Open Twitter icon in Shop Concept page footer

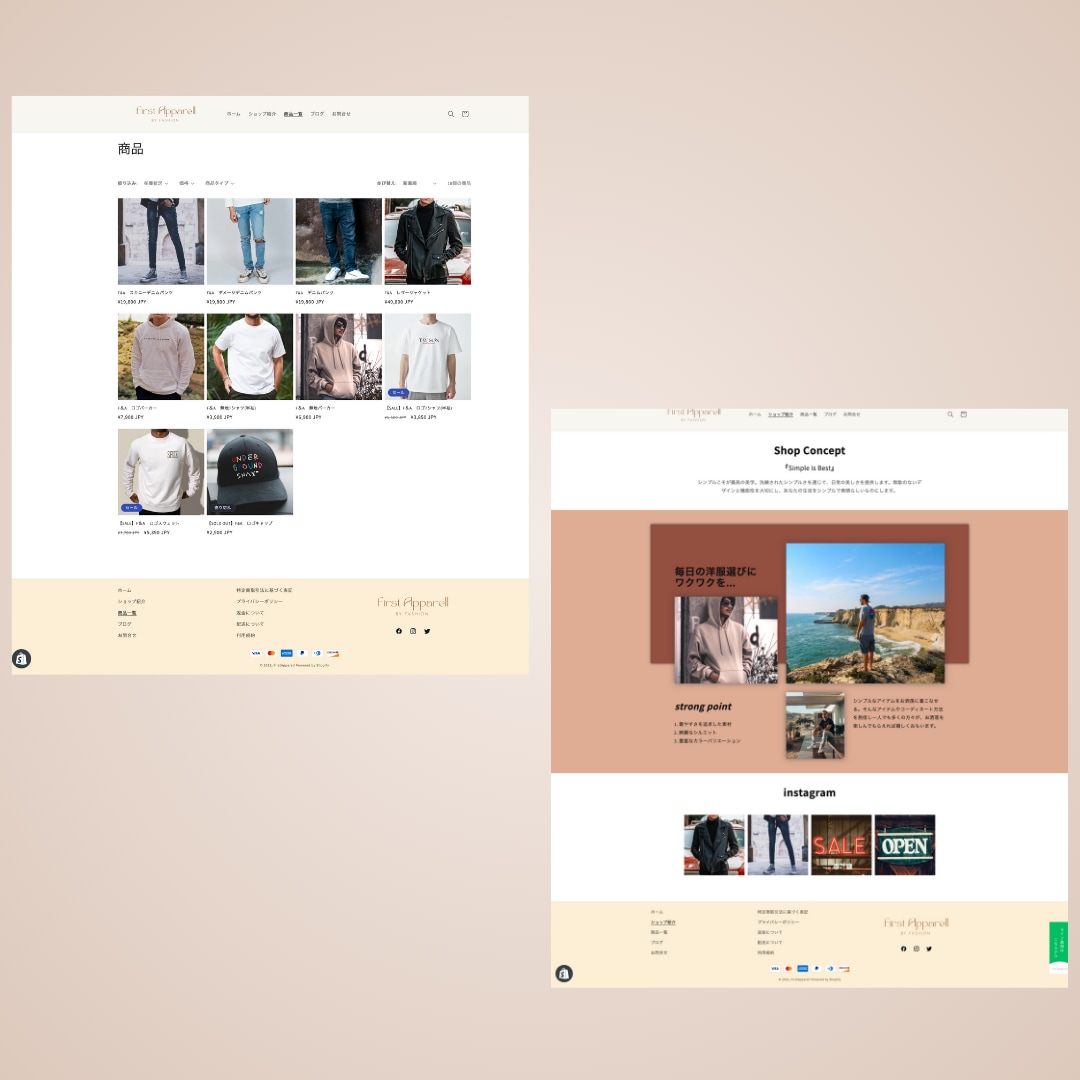929,948
